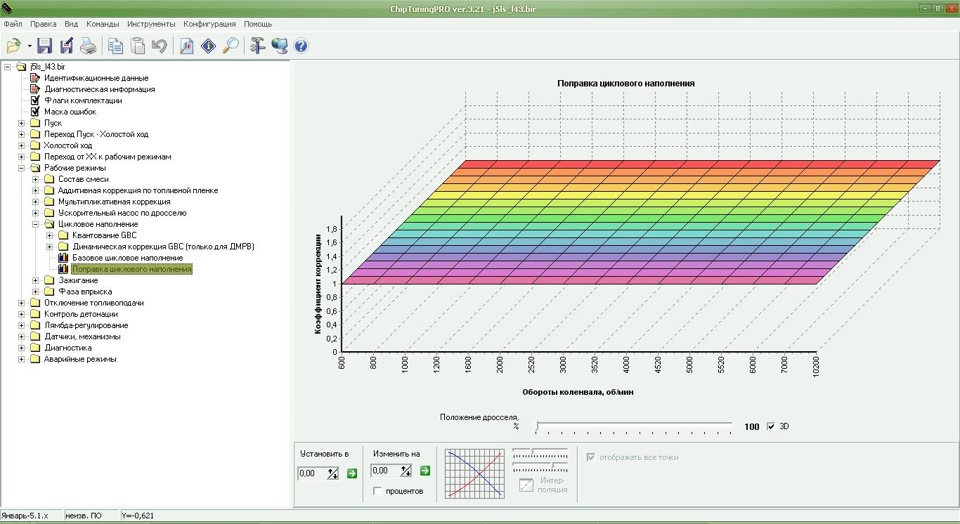This screenshot has width=960, height=524.
Task: Paste using the clipboard toolbar icon
Action: click(138, 46)
